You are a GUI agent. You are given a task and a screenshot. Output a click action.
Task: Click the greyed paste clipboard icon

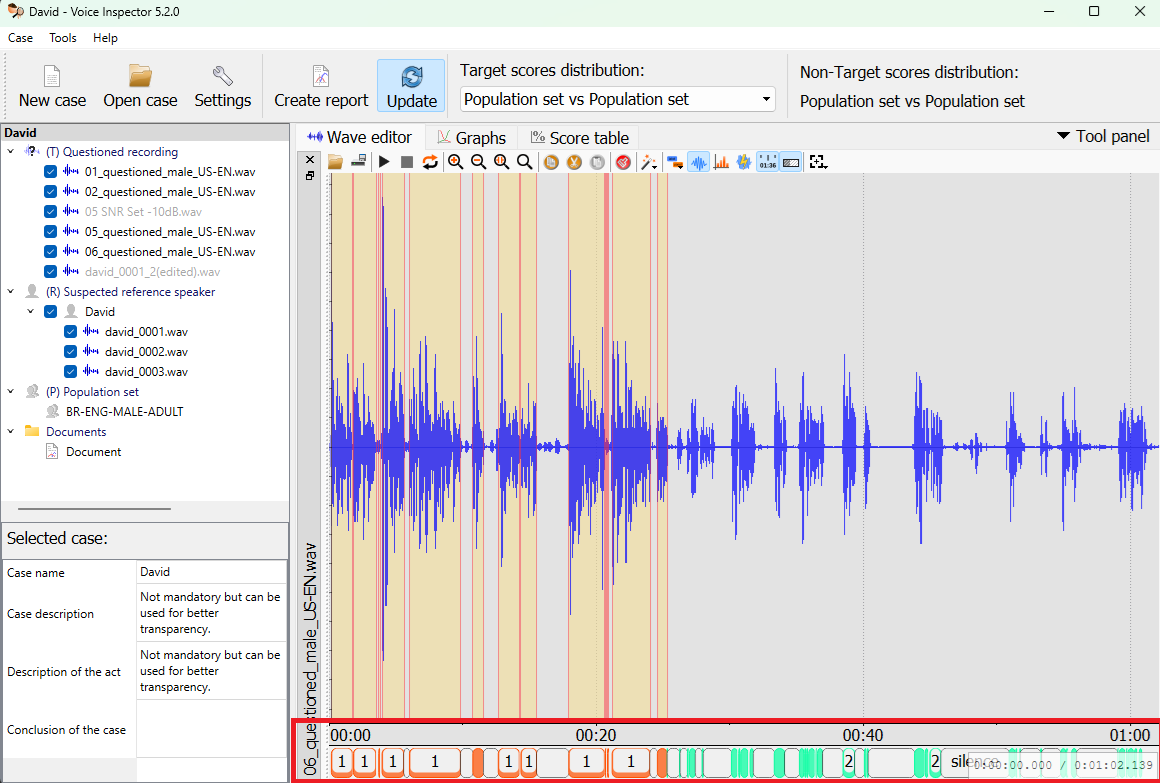pos(597,162)
